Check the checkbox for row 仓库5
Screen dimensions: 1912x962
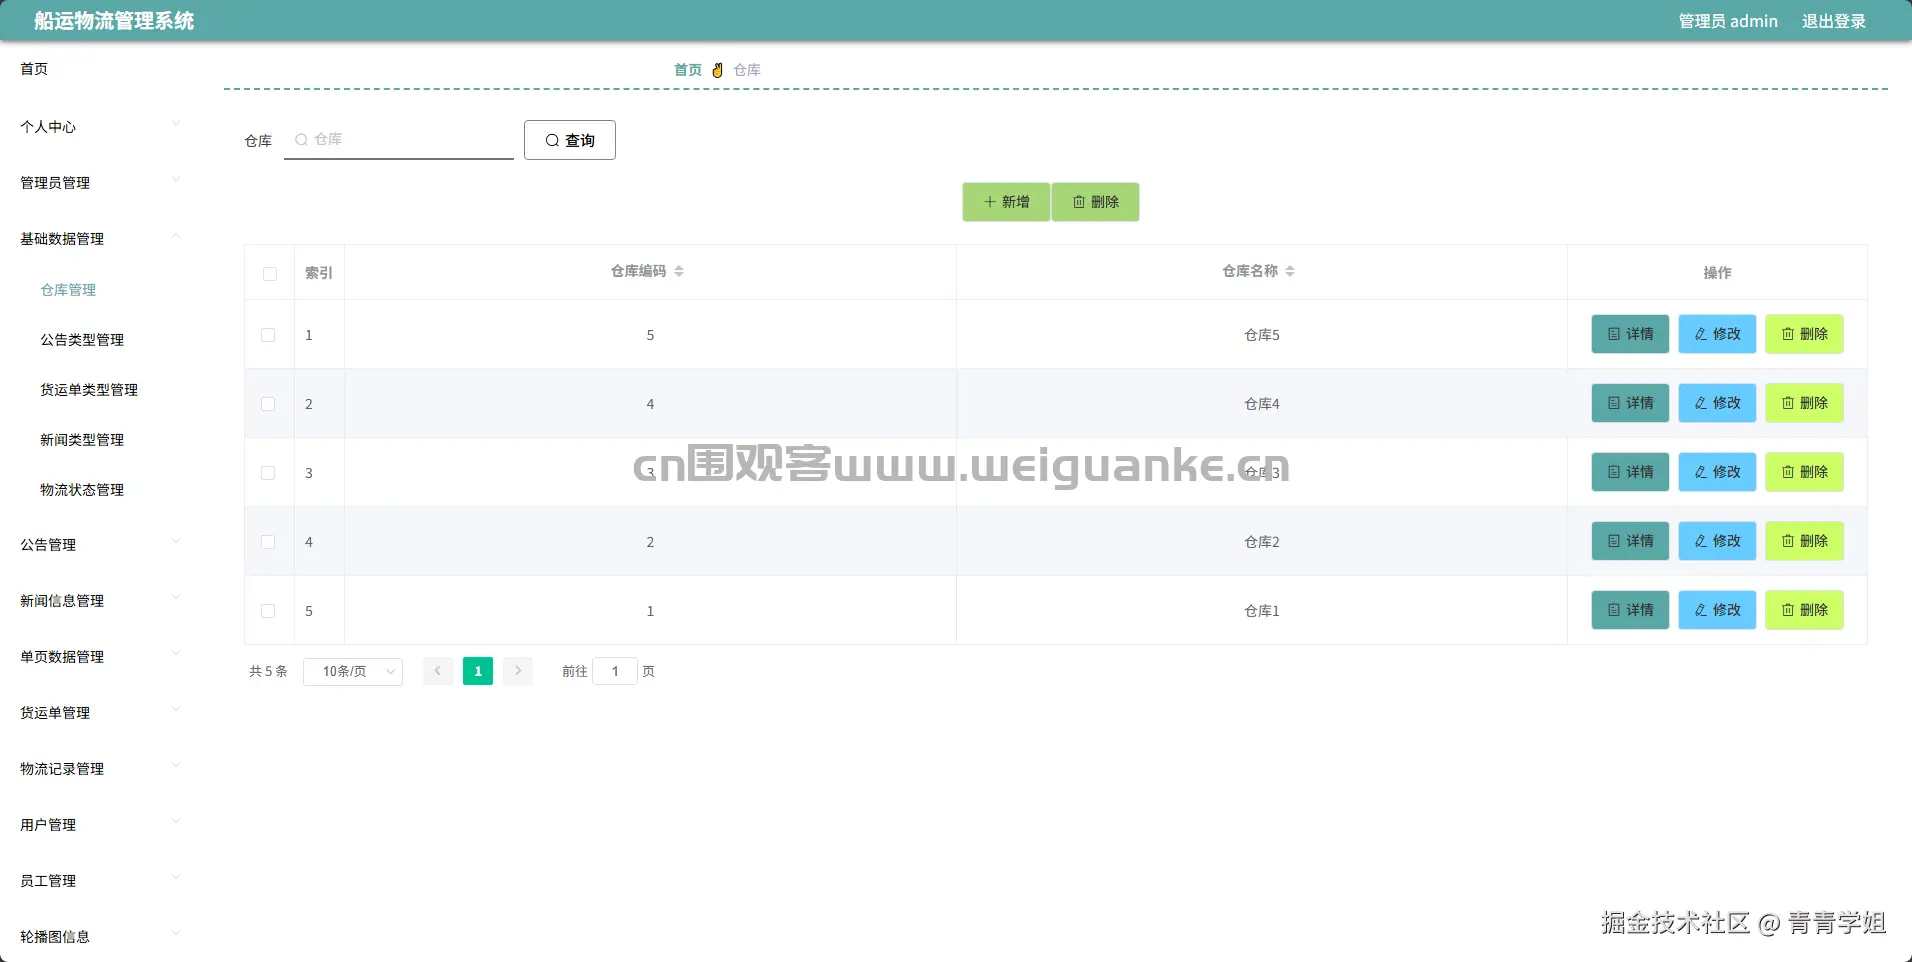[x=268, y=335]
